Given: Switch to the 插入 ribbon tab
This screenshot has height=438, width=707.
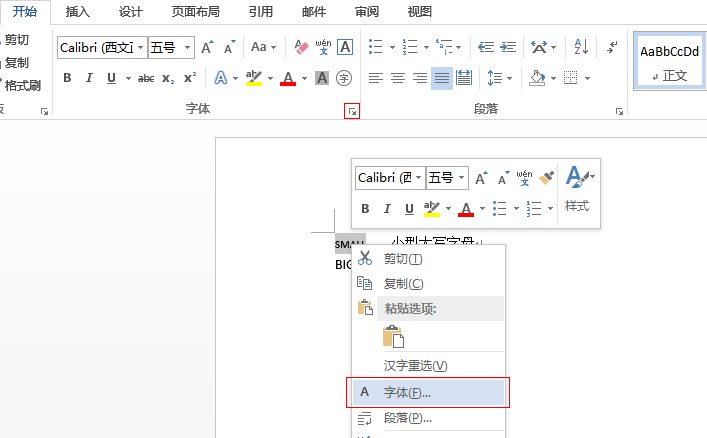Looking at the screenshot, I should coord(77,12).
